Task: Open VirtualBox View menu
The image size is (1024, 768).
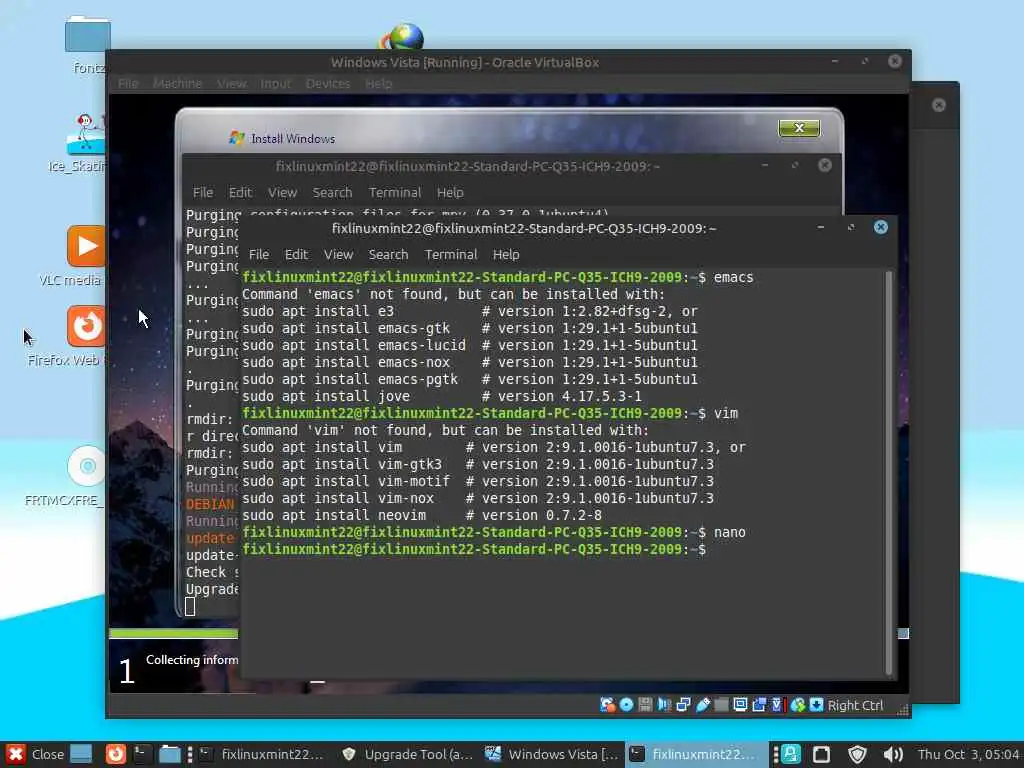Action: click(231, 84)
